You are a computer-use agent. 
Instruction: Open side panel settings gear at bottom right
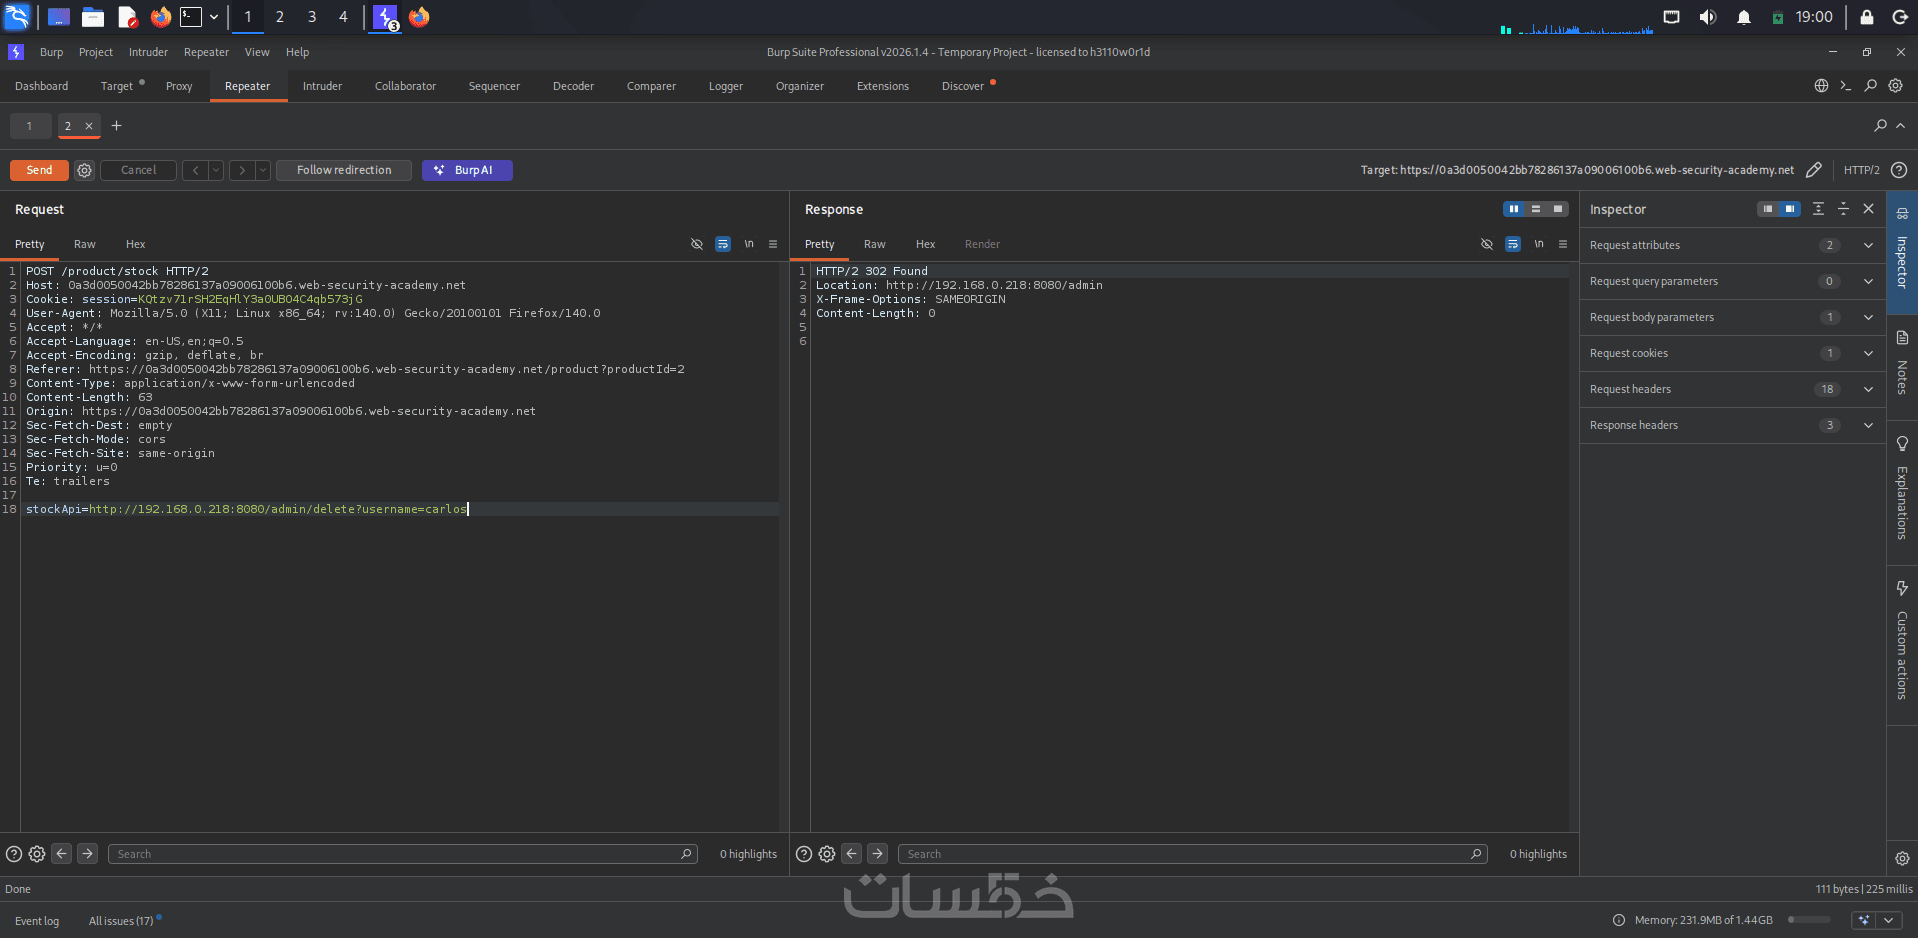click(x=1902, y=859)
